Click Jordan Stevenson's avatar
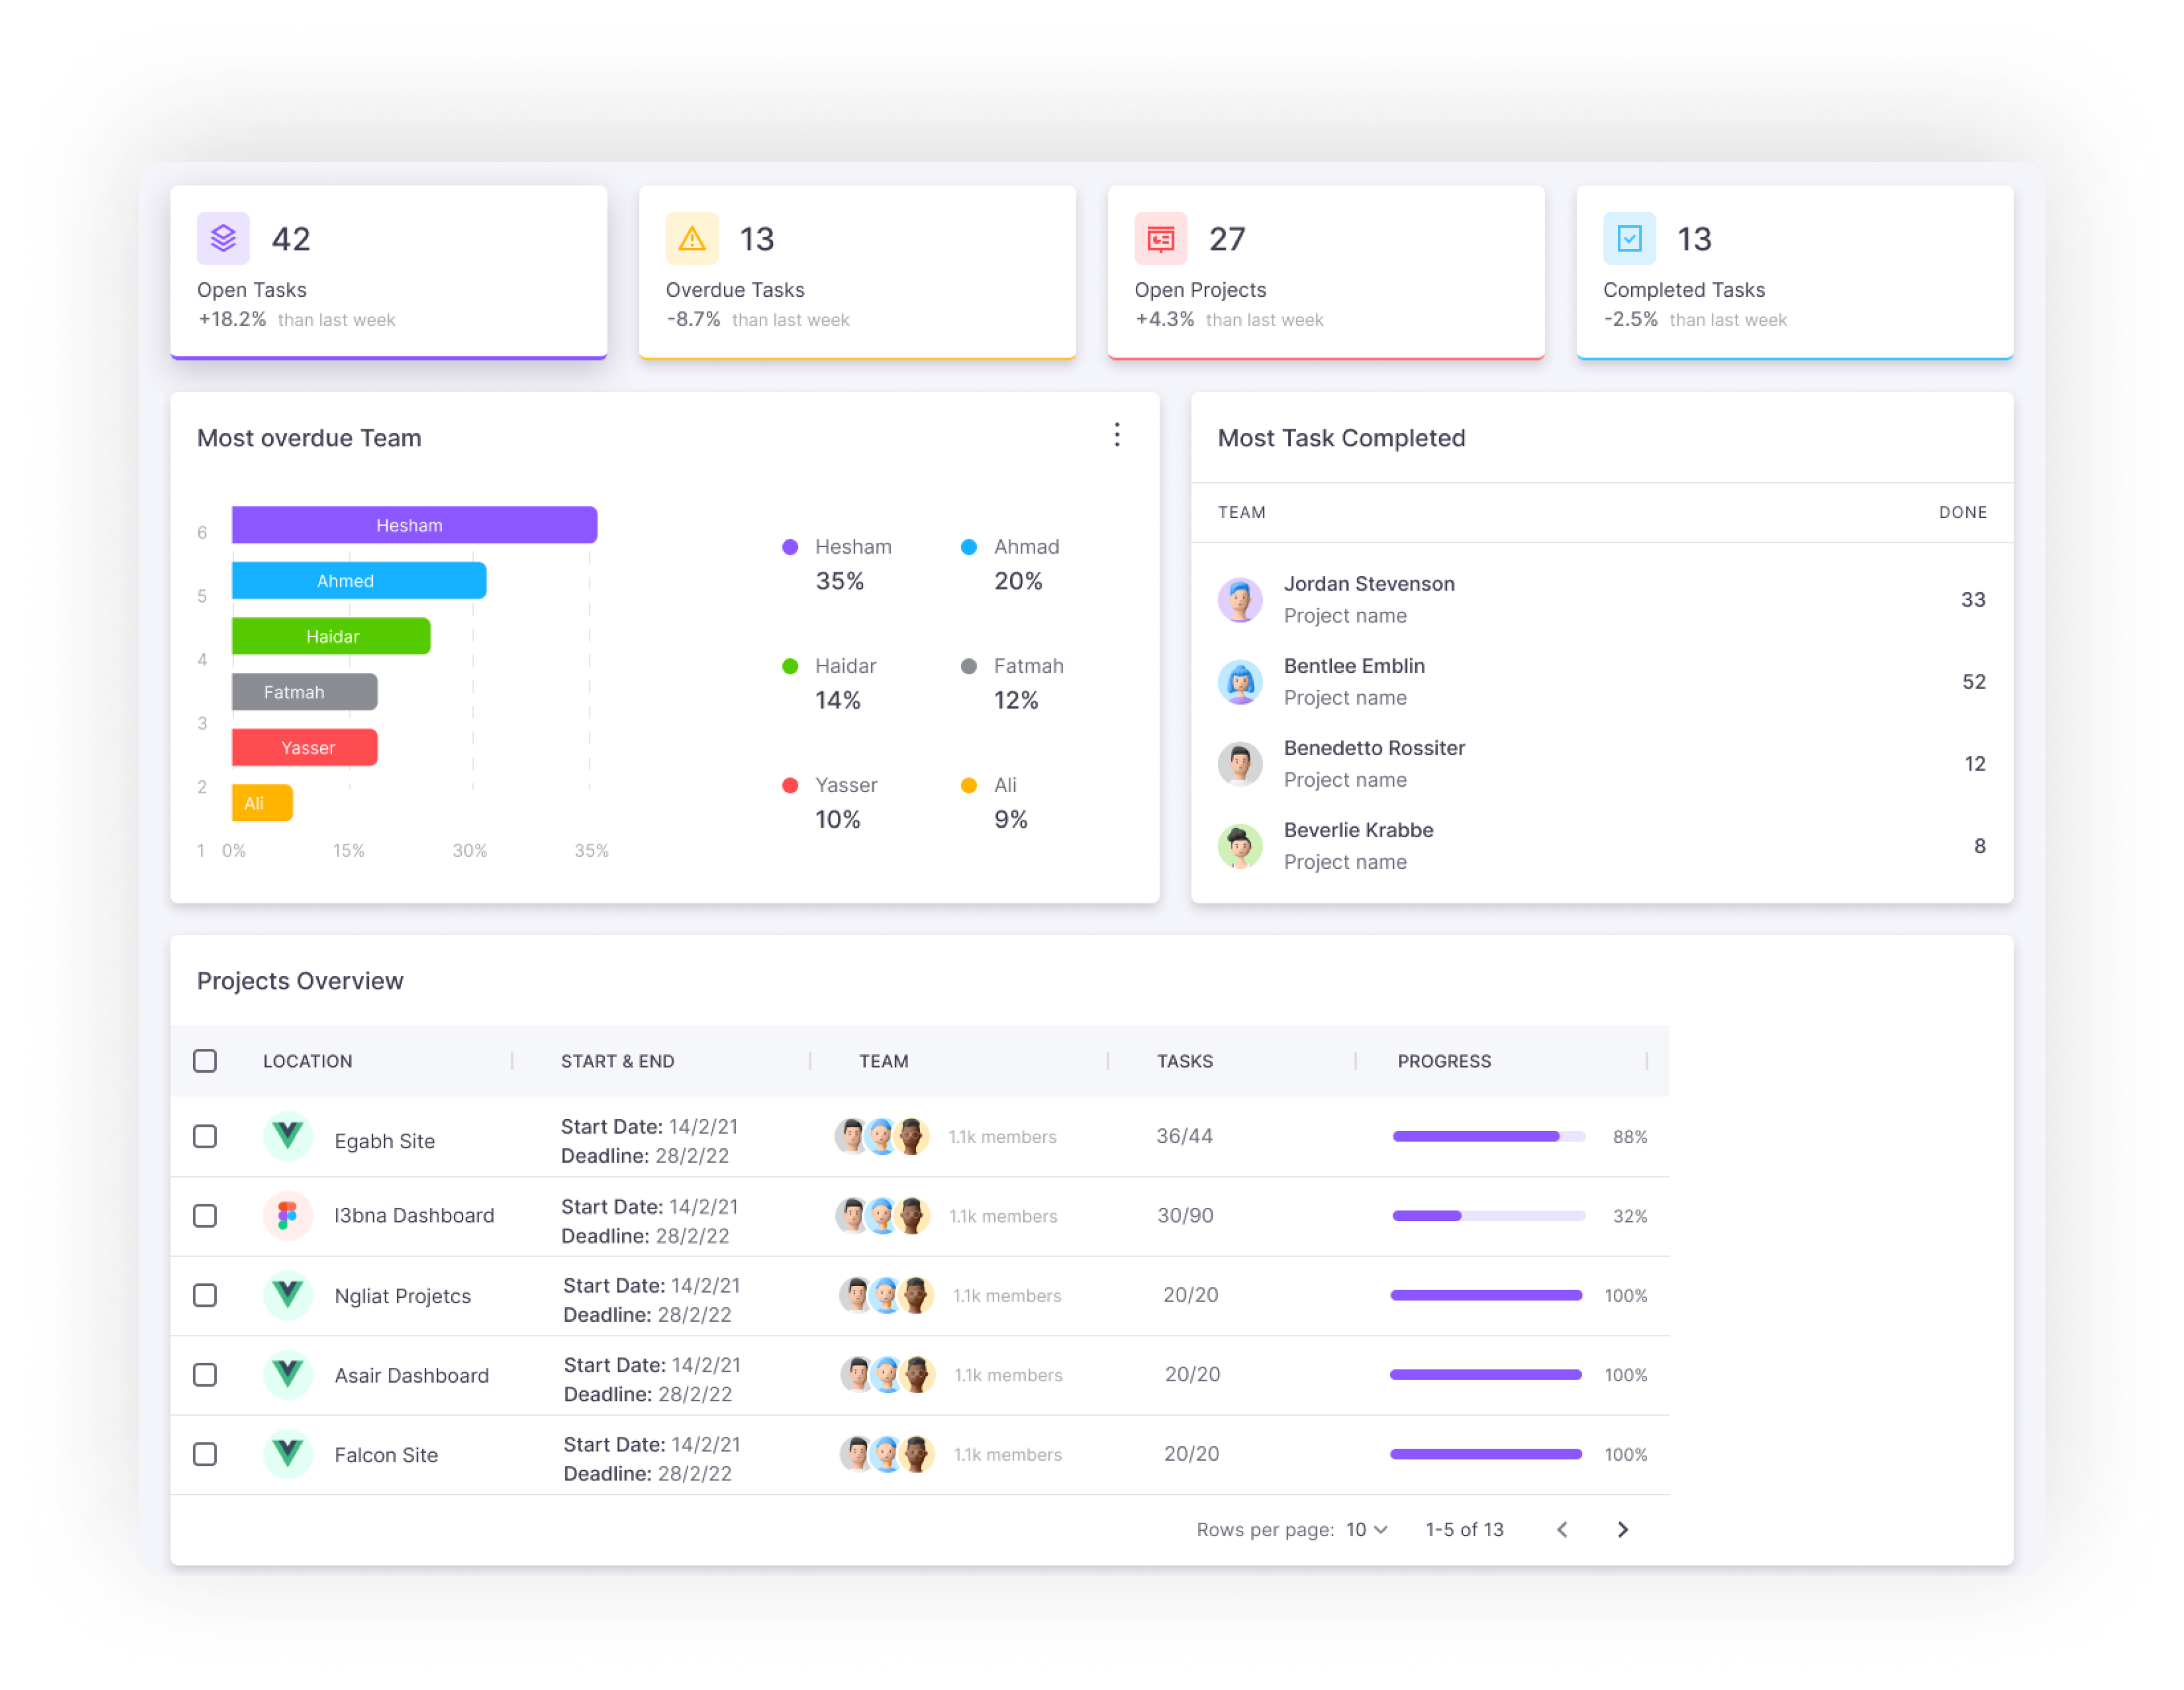The image size is (2184, 1690). click(1240, 599)
